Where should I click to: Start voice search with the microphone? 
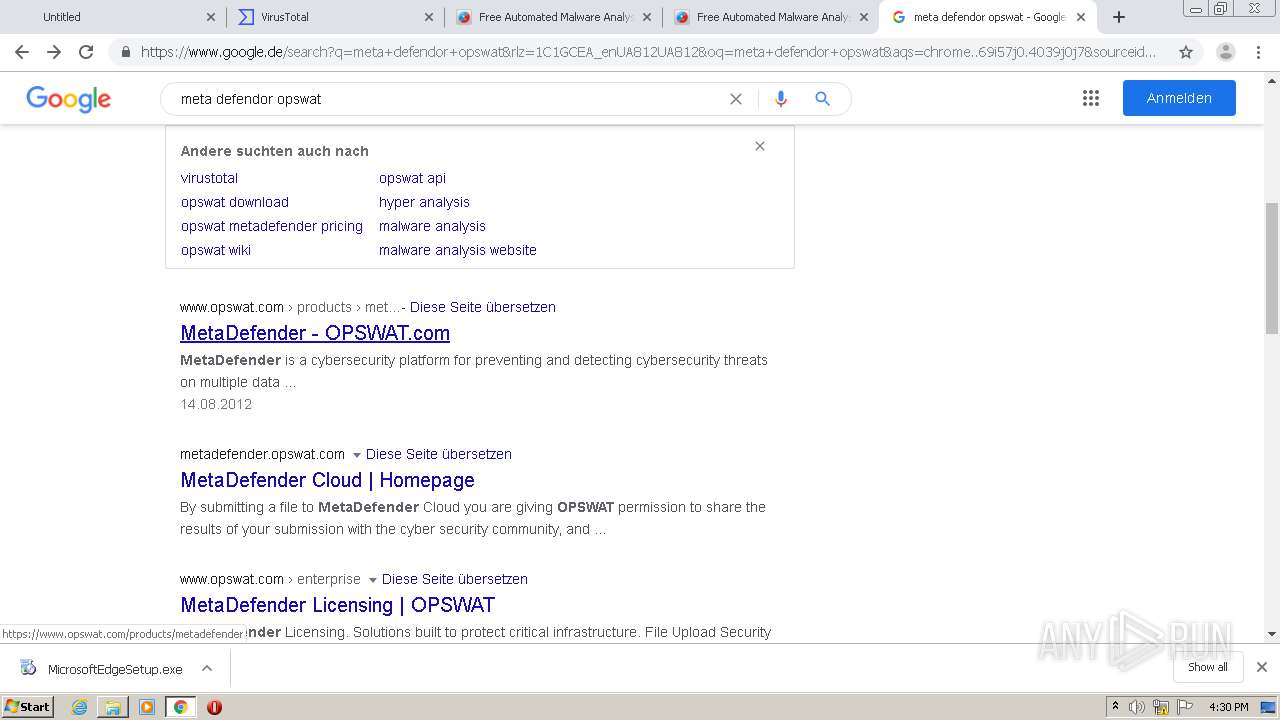pyautogui.click(x=781, y=99)
